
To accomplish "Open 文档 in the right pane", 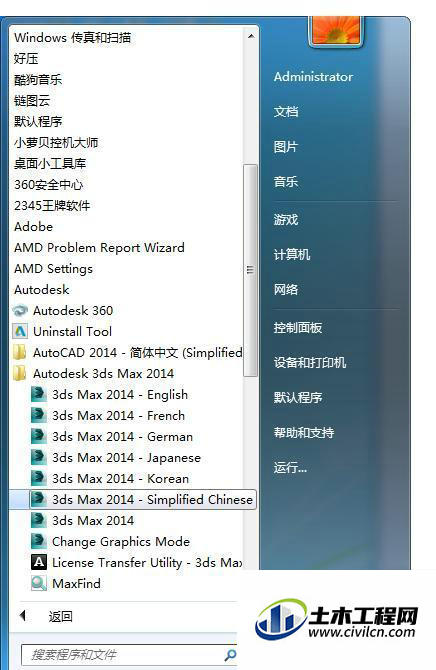I will tap(286, 112).
